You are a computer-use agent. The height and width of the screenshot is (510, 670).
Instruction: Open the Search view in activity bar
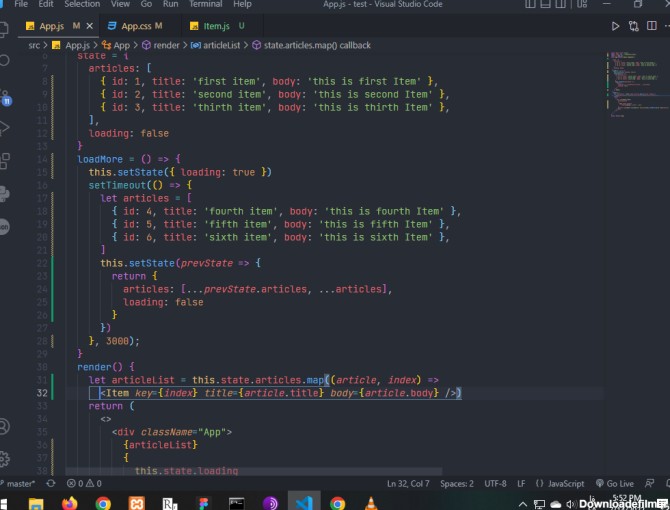4,60
